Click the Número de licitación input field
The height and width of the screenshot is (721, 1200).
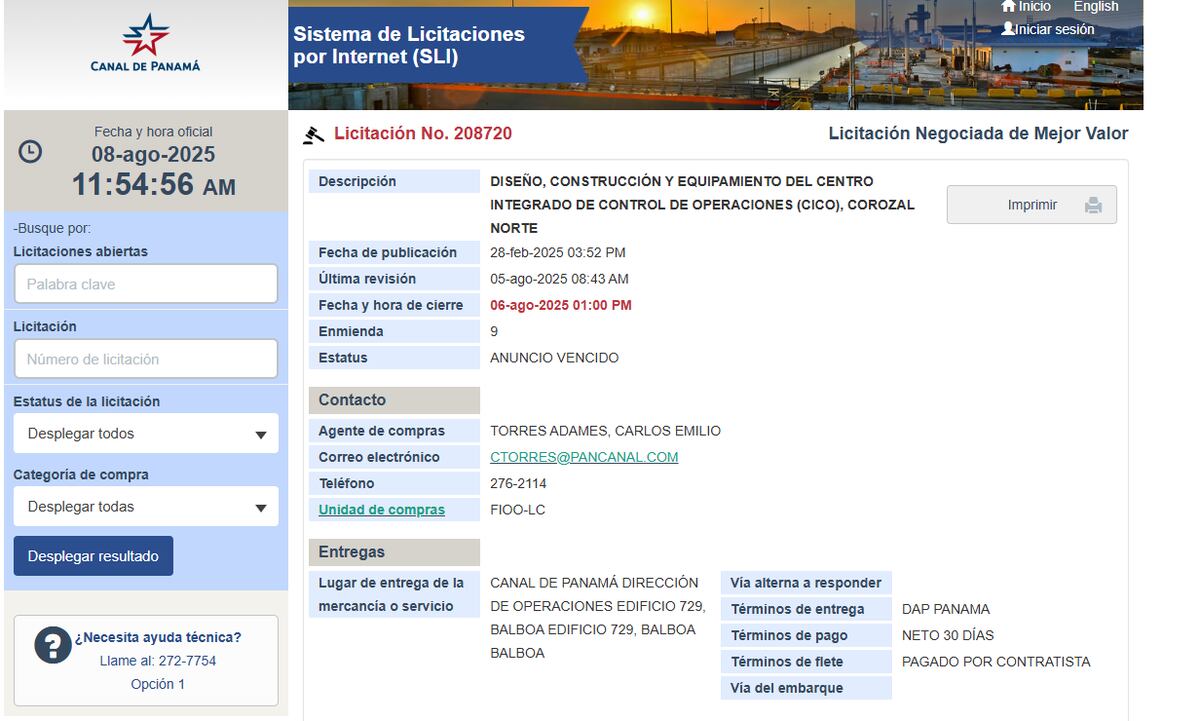[145, 359]
